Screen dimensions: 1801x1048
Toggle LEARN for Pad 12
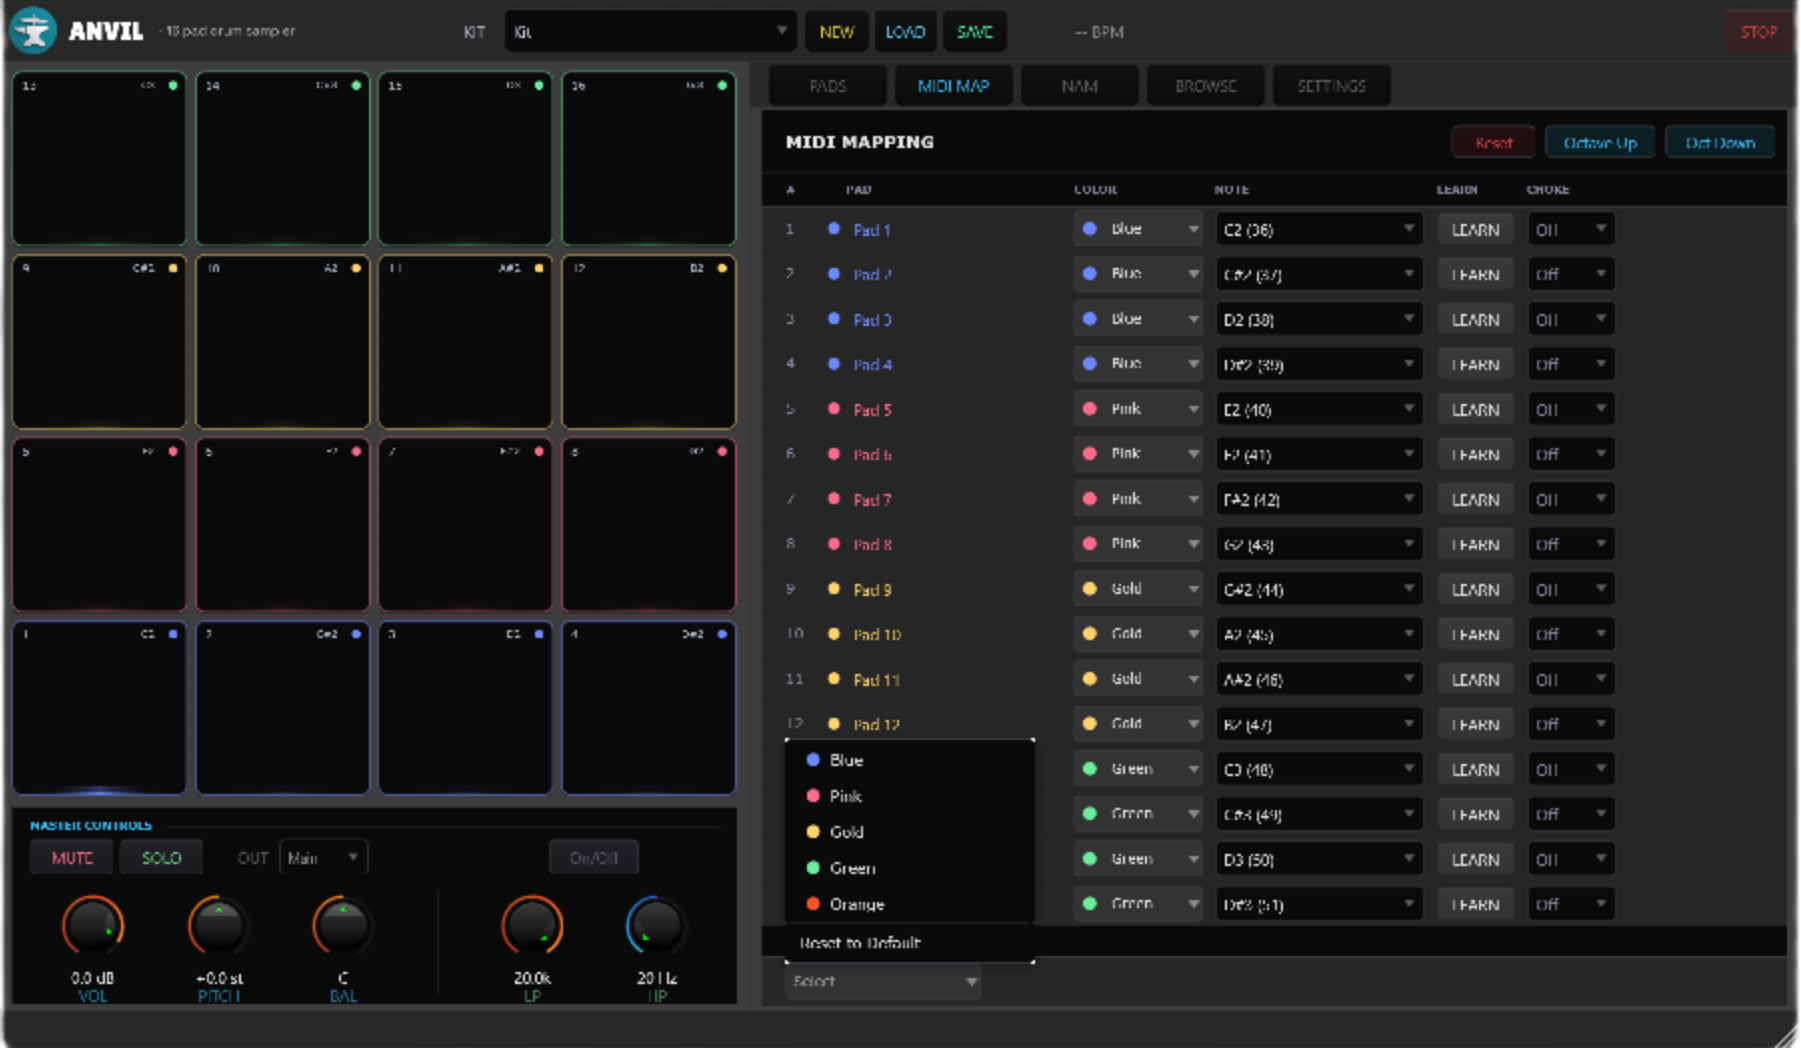[1475, 724]
